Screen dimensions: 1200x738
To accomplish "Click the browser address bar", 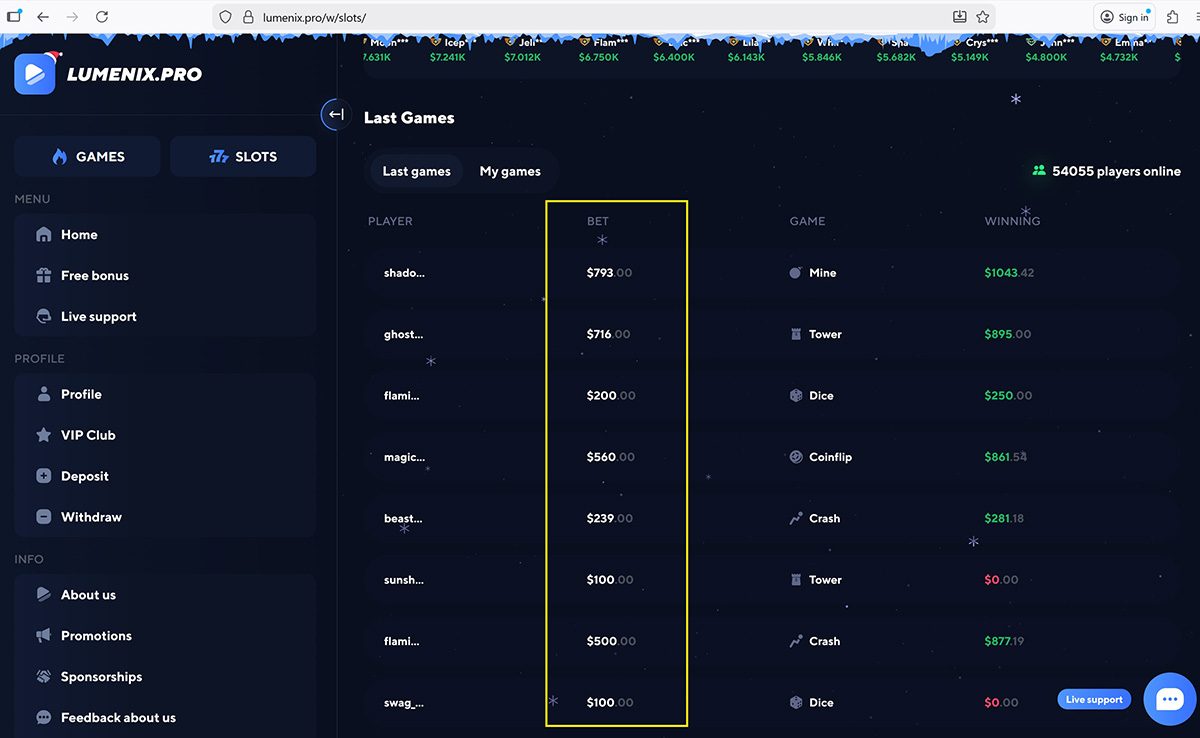I will (580, 17).
